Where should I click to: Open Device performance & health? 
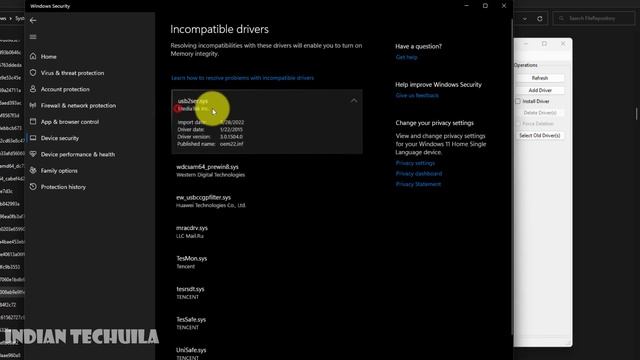[x=78, y=154]
